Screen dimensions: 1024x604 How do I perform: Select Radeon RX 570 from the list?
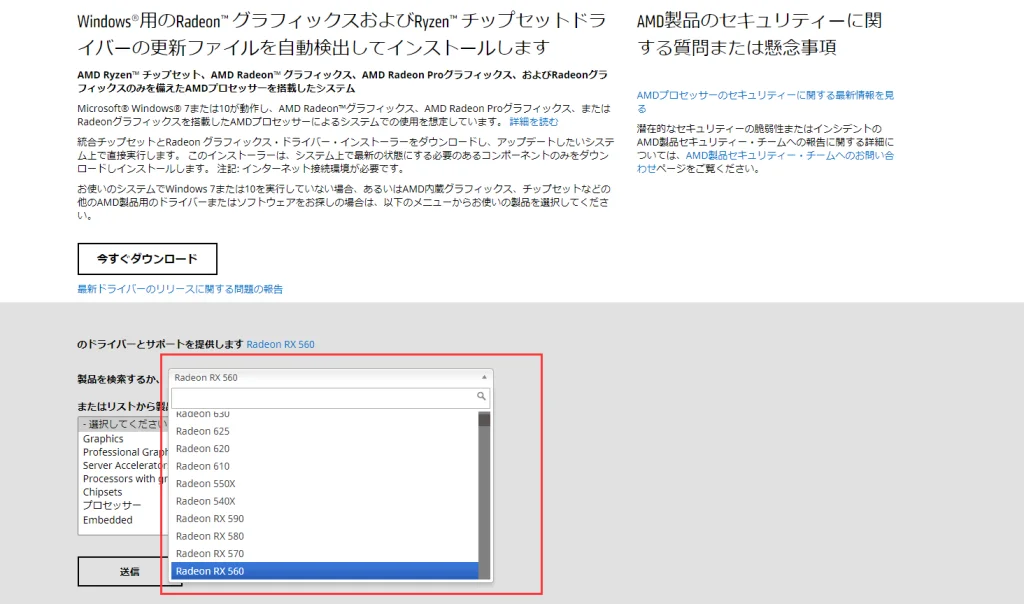[325, 554]
